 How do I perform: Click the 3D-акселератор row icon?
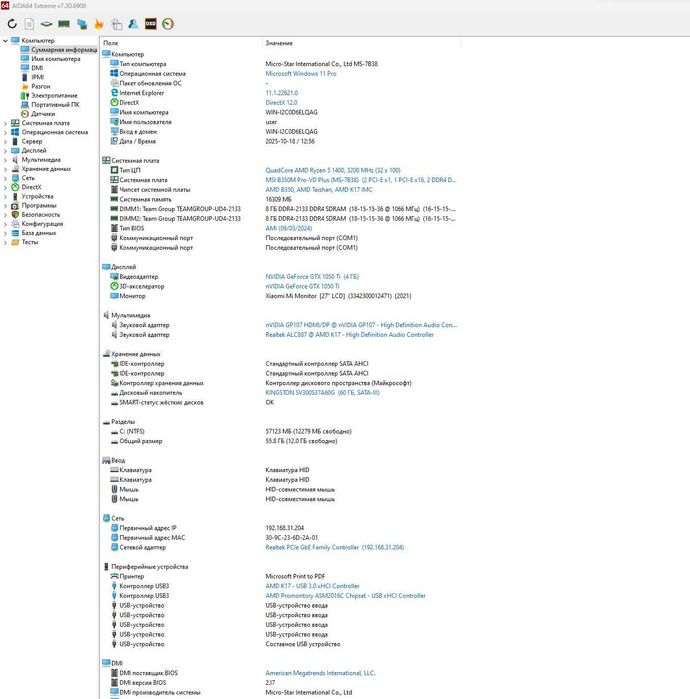tap(114, 286)
